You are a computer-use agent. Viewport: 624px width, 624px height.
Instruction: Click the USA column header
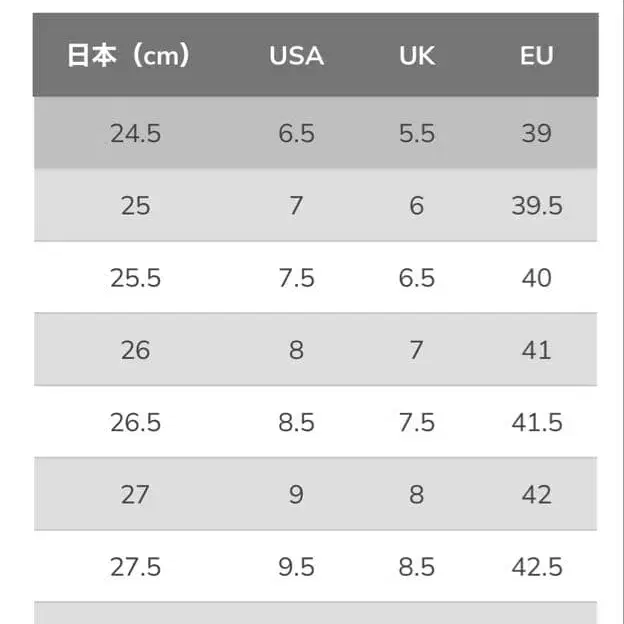296,56
